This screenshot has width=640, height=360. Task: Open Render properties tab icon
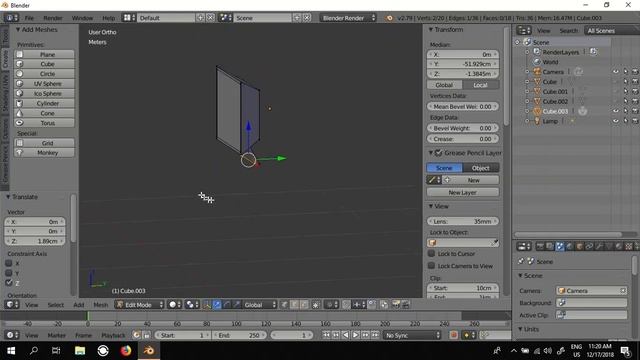[x=540, y=247]
